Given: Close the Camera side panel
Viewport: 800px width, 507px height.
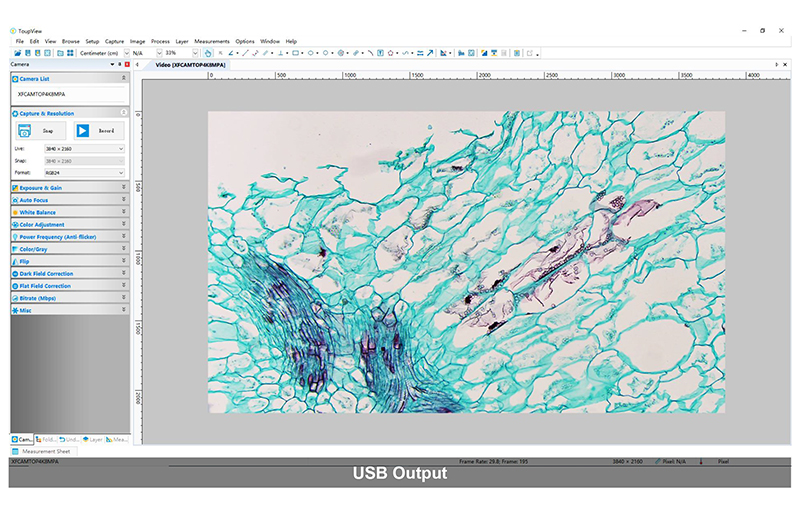Looking at the screenshot, I should click(126, 64).
